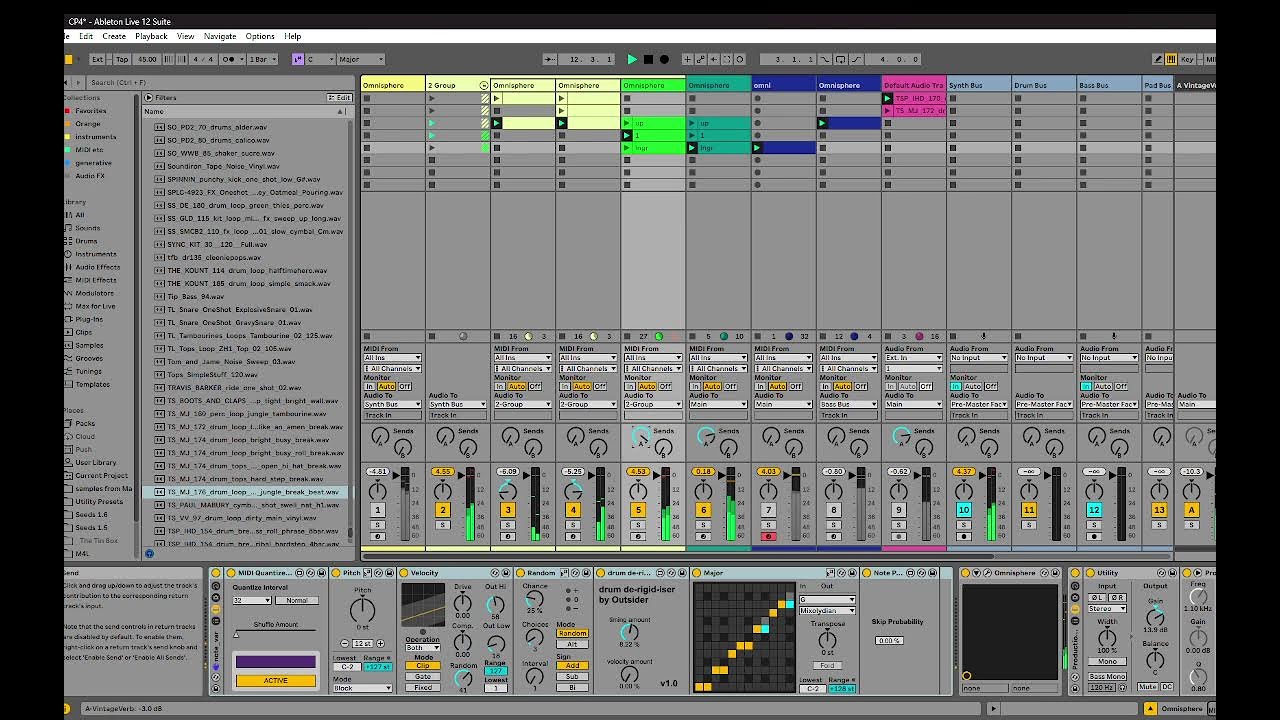
Task: Open the Mixolydian scale dropdown in Scale device
Action: (x=827, y=611)
